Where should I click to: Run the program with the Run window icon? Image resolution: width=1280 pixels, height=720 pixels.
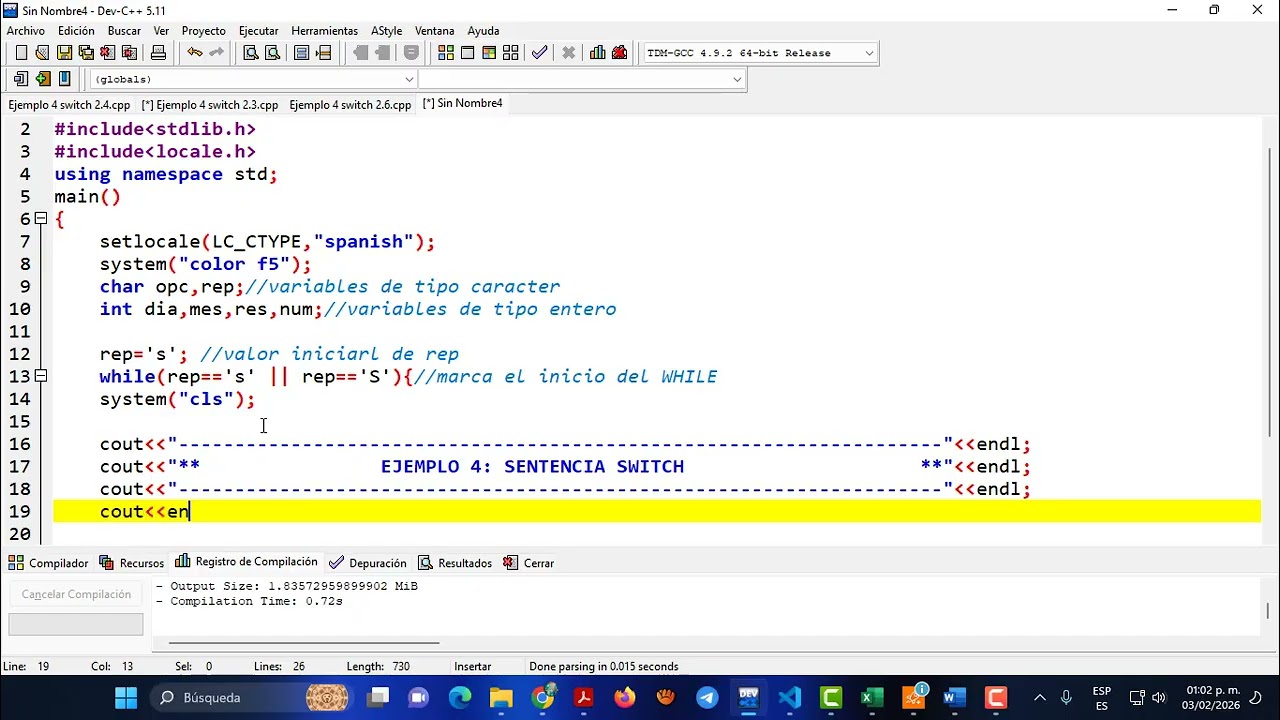tap(468, 53)
